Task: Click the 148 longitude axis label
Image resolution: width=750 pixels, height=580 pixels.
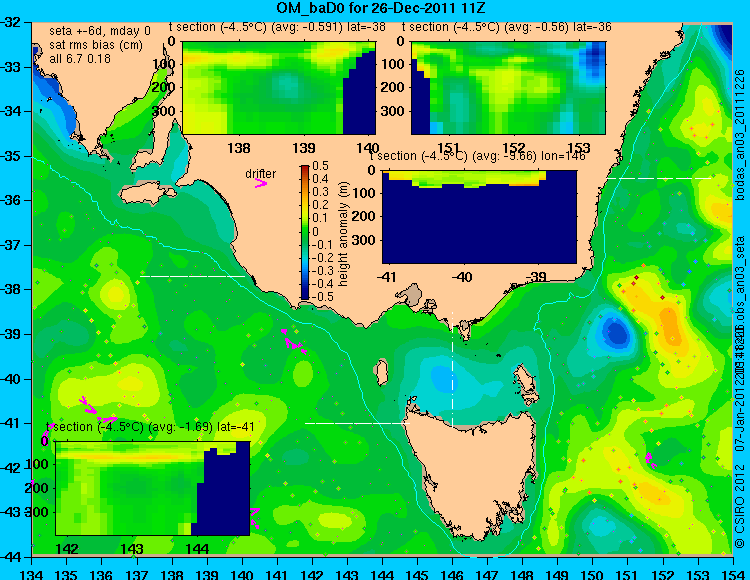Action: 522,574
